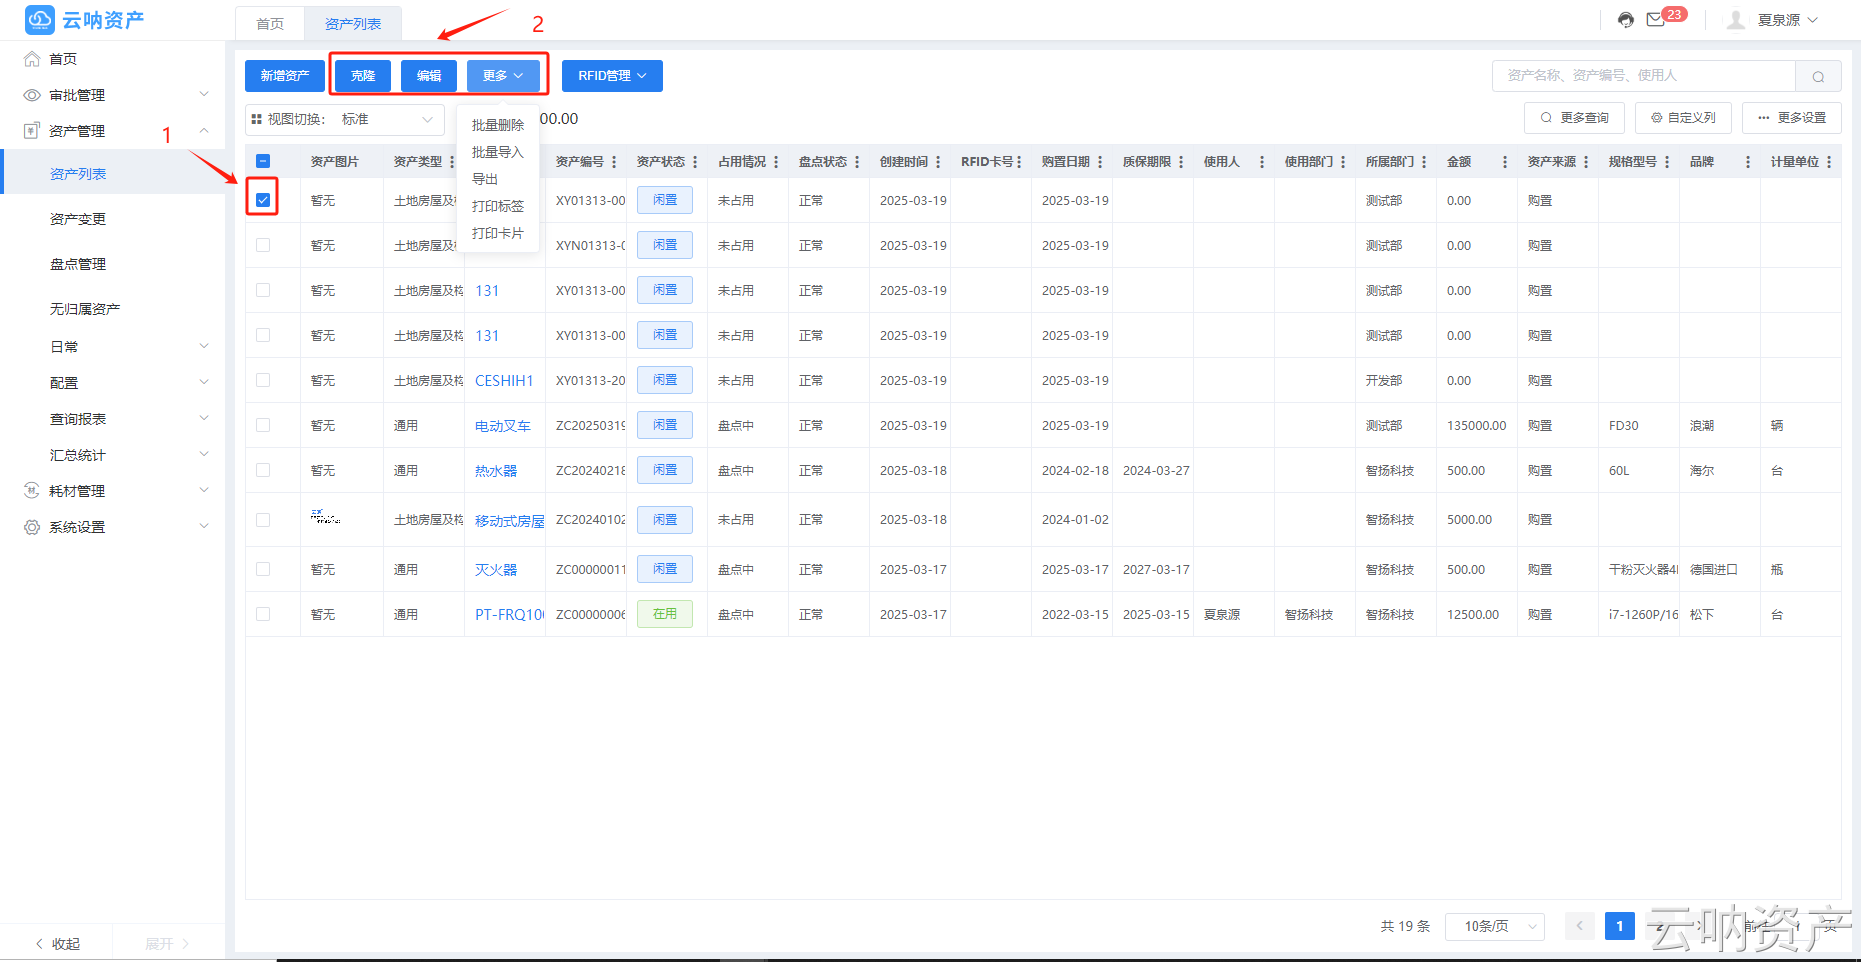Open column menu for 盘点状态 header

[x=857, y=162]
